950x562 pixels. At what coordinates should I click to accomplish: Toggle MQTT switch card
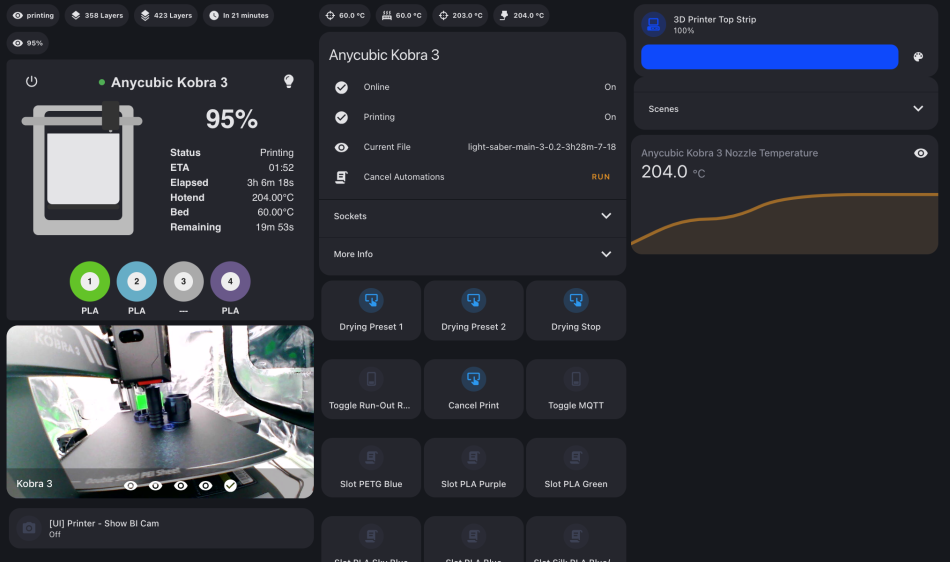[576, 389]
